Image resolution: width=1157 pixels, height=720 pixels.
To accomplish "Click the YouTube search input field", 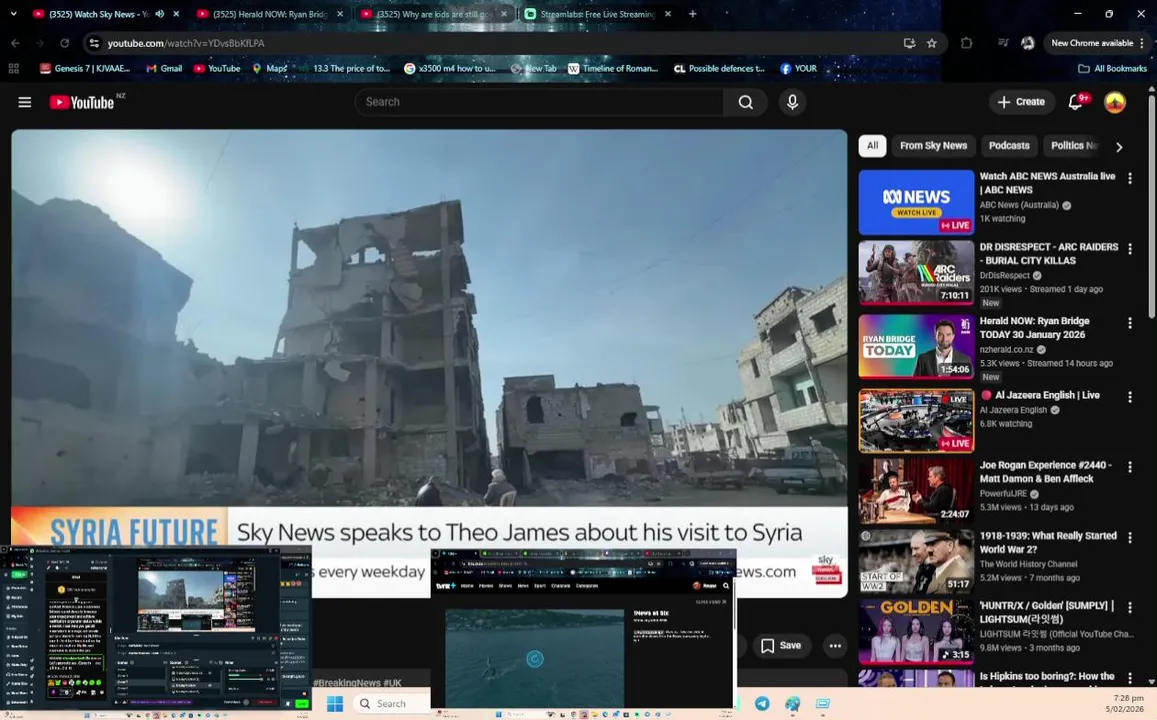I will tap(539, 102).
